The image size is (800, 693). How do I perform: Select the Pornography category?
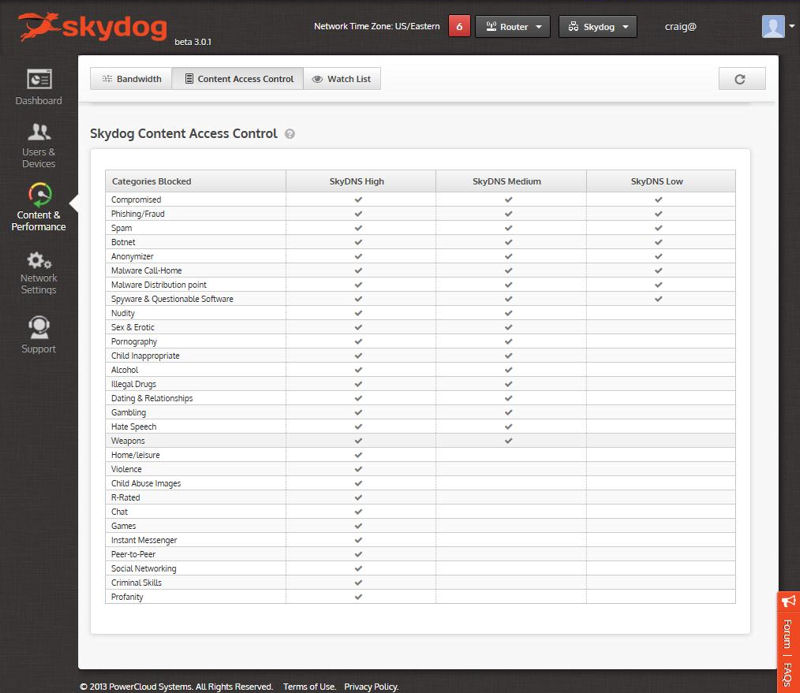(x=134, y=341)
